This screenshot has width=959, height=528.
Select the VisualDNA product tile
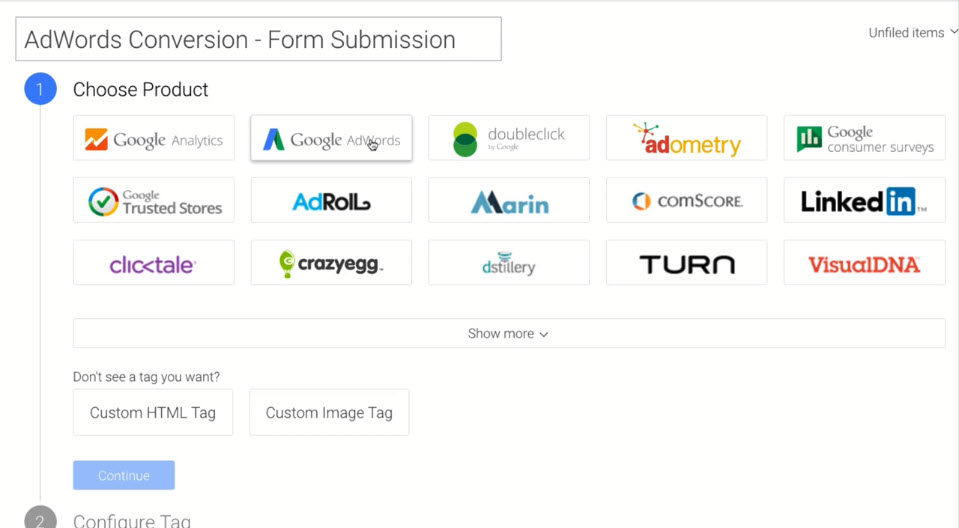(x=864, y=263)
